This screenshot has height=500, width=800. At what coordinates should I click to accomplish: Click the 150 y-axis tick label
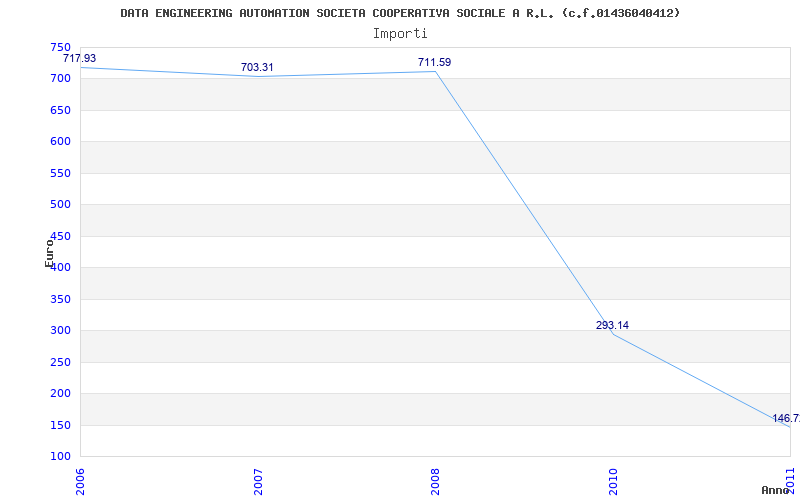coord(60,425)
